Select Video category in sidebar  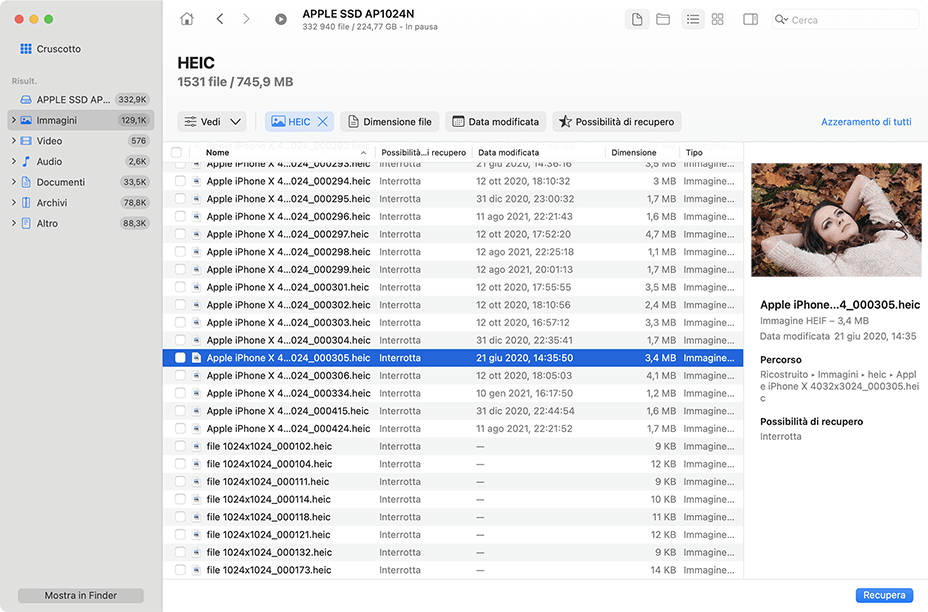point(80,141)
